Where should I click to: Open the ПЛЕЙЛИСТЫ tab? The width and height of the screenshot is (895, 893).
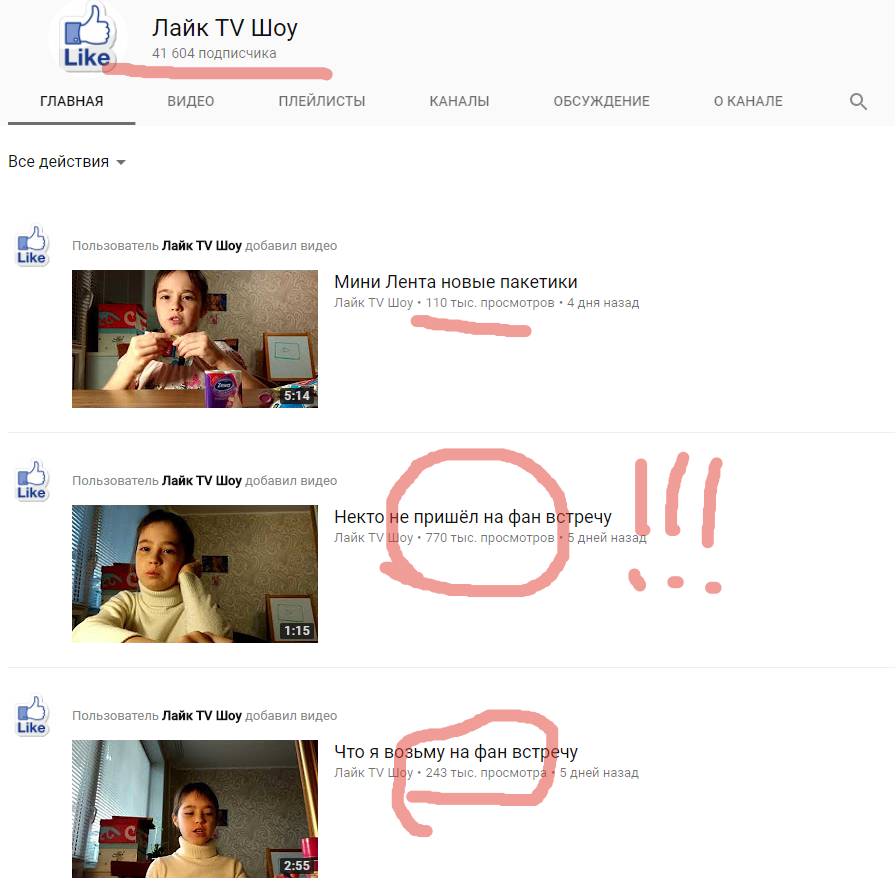click(322, 102)
